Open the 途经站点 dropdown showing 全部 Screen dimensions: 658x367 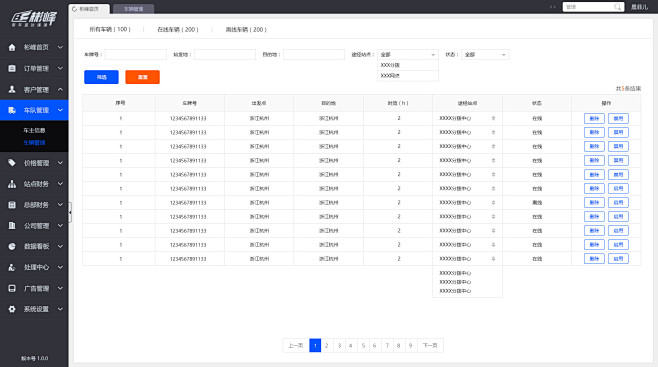point(407,55)
